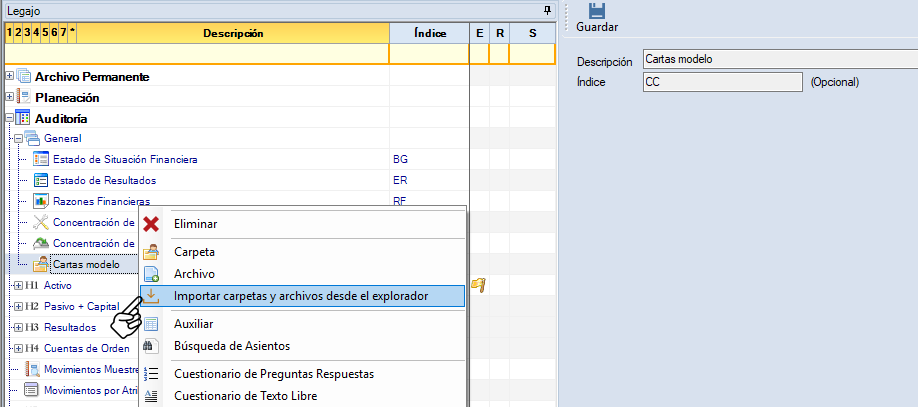This screenshot has width=918, height=407.
Task: Open Estado de Resultados item
Action: [104, 180]
